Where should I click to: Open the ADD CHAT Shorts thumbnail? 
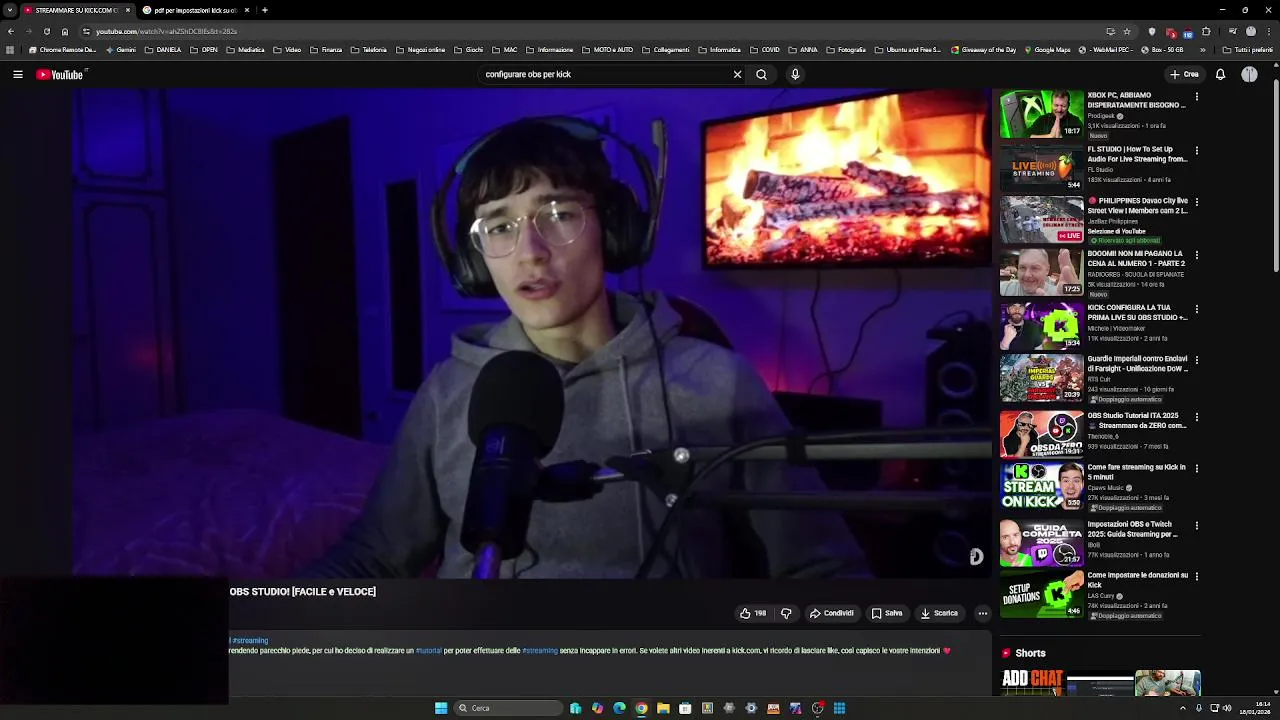(1032, 683)
